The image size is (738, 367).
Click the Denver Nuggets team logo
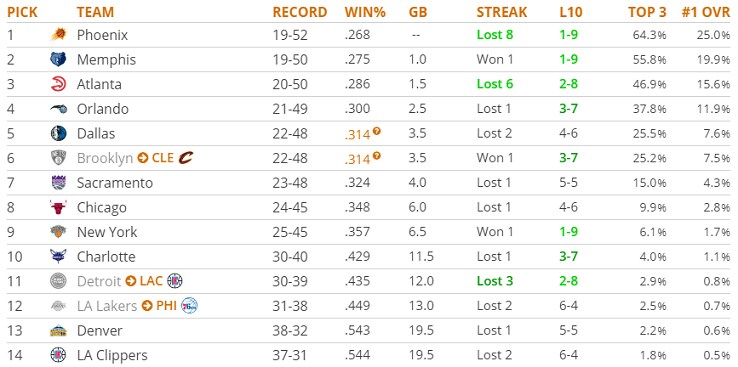click(58, 331)
